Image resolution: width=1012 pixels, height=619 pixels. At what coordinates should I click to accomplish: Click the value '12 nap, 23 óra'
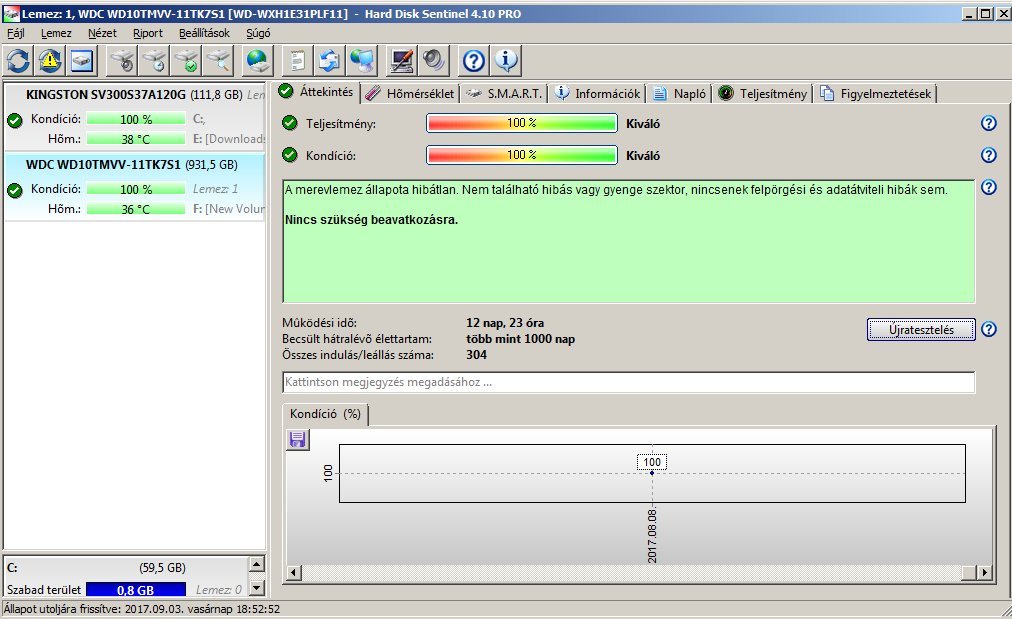coord(505,323)
